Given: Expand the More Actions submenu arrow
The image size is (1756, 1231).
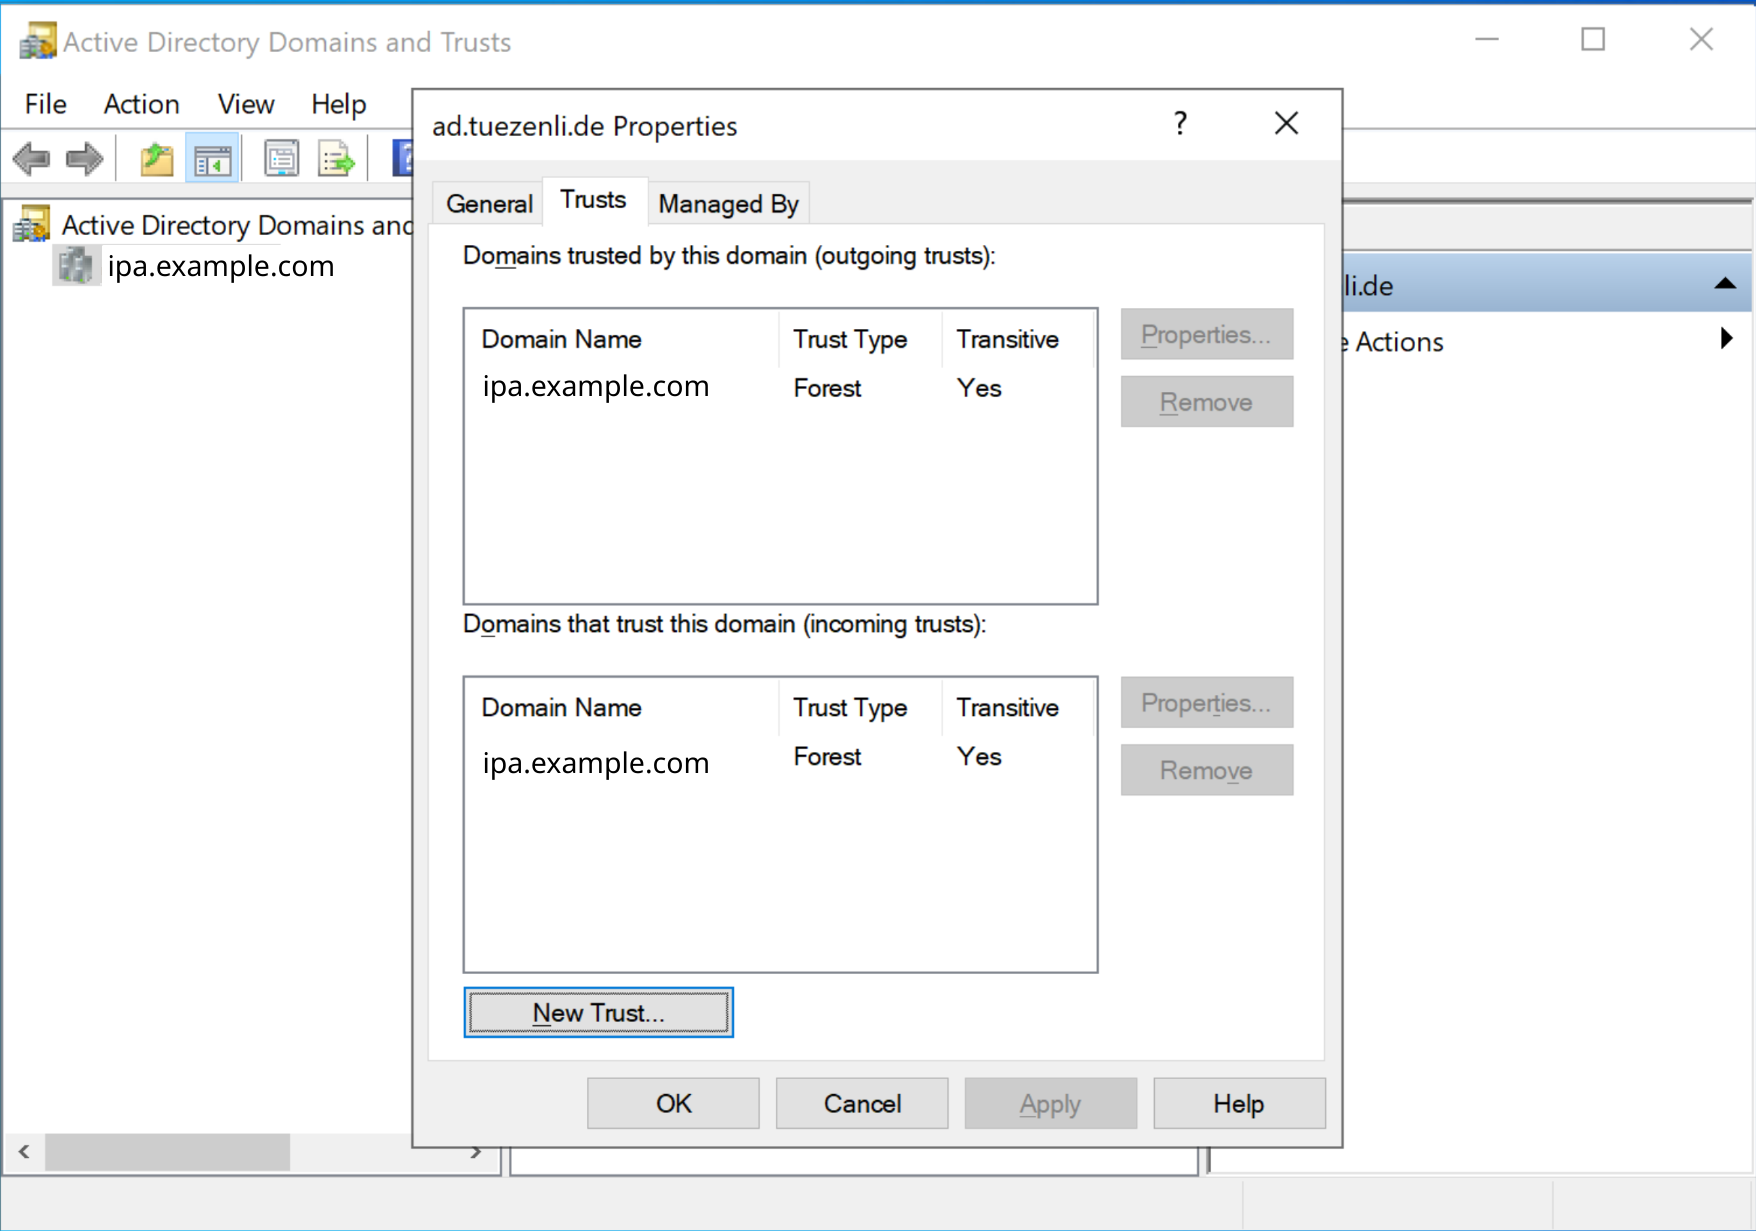Looking at the screenshot, I should click(1726, 339).
